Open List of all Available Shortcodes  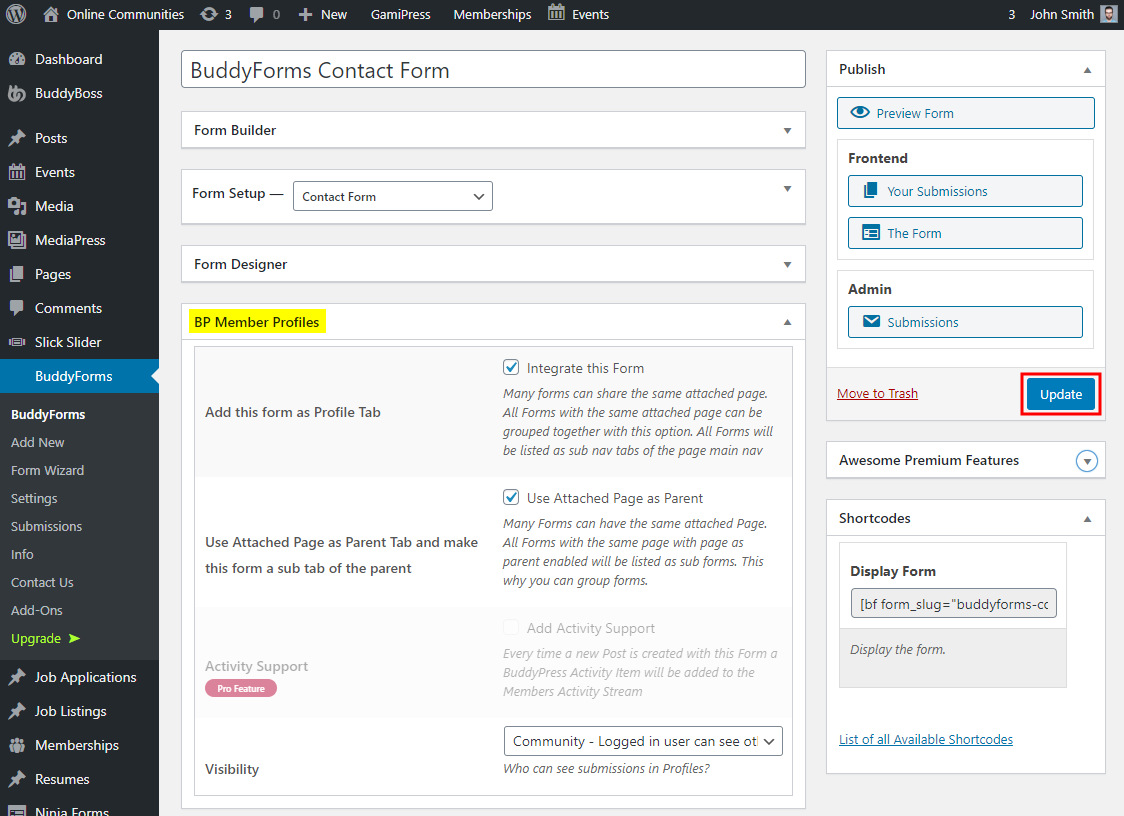pyautogui.click(x=925, y=739)
